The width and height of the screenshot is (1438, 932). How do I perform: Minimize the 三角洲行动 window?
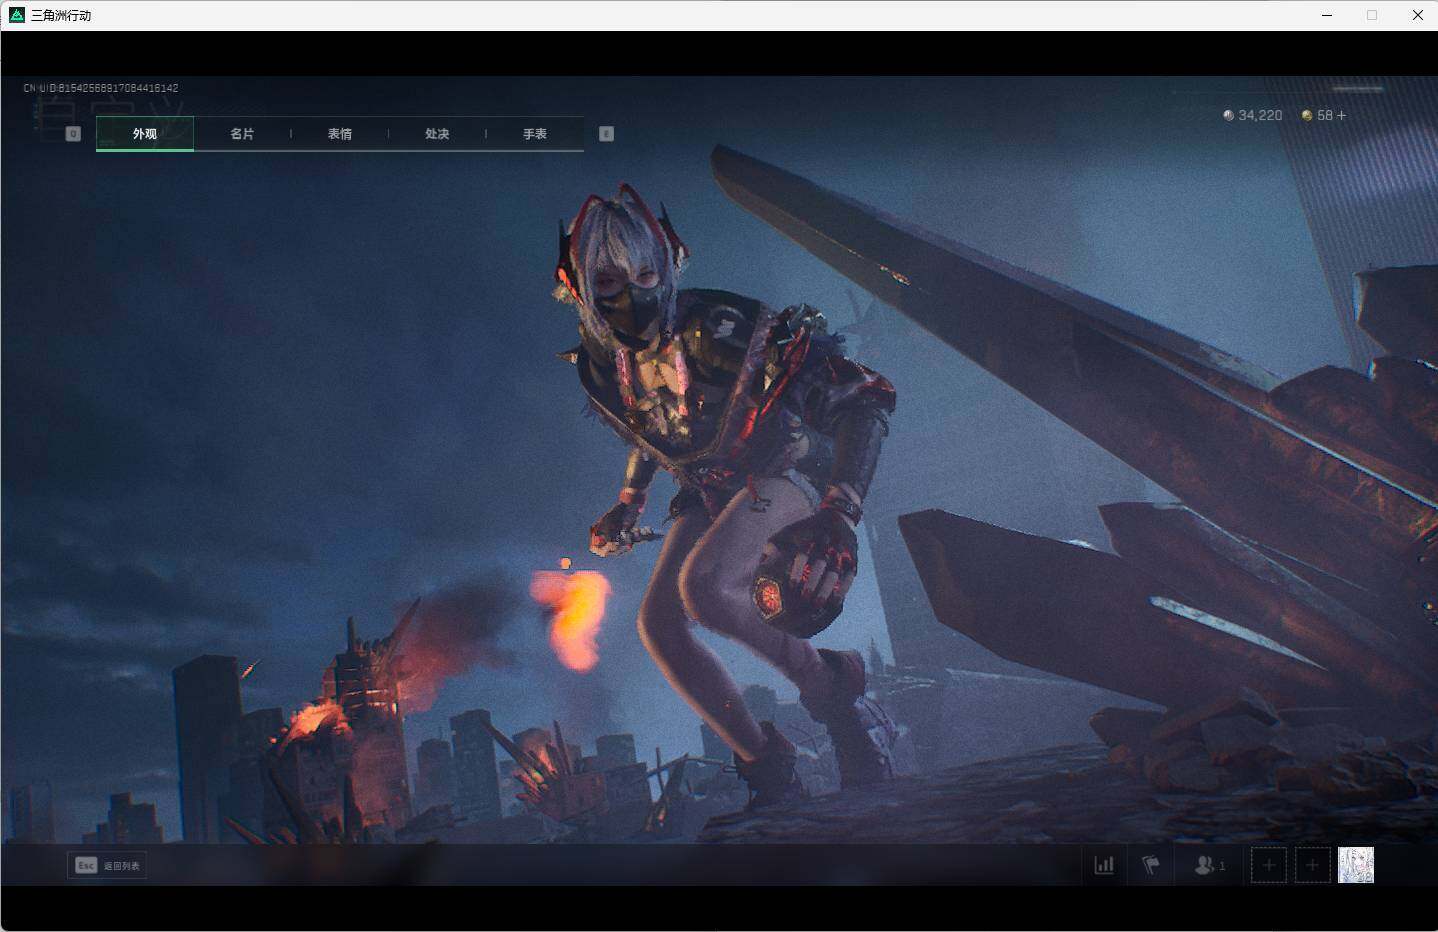pyautogui.click(x=1327, y=15)
